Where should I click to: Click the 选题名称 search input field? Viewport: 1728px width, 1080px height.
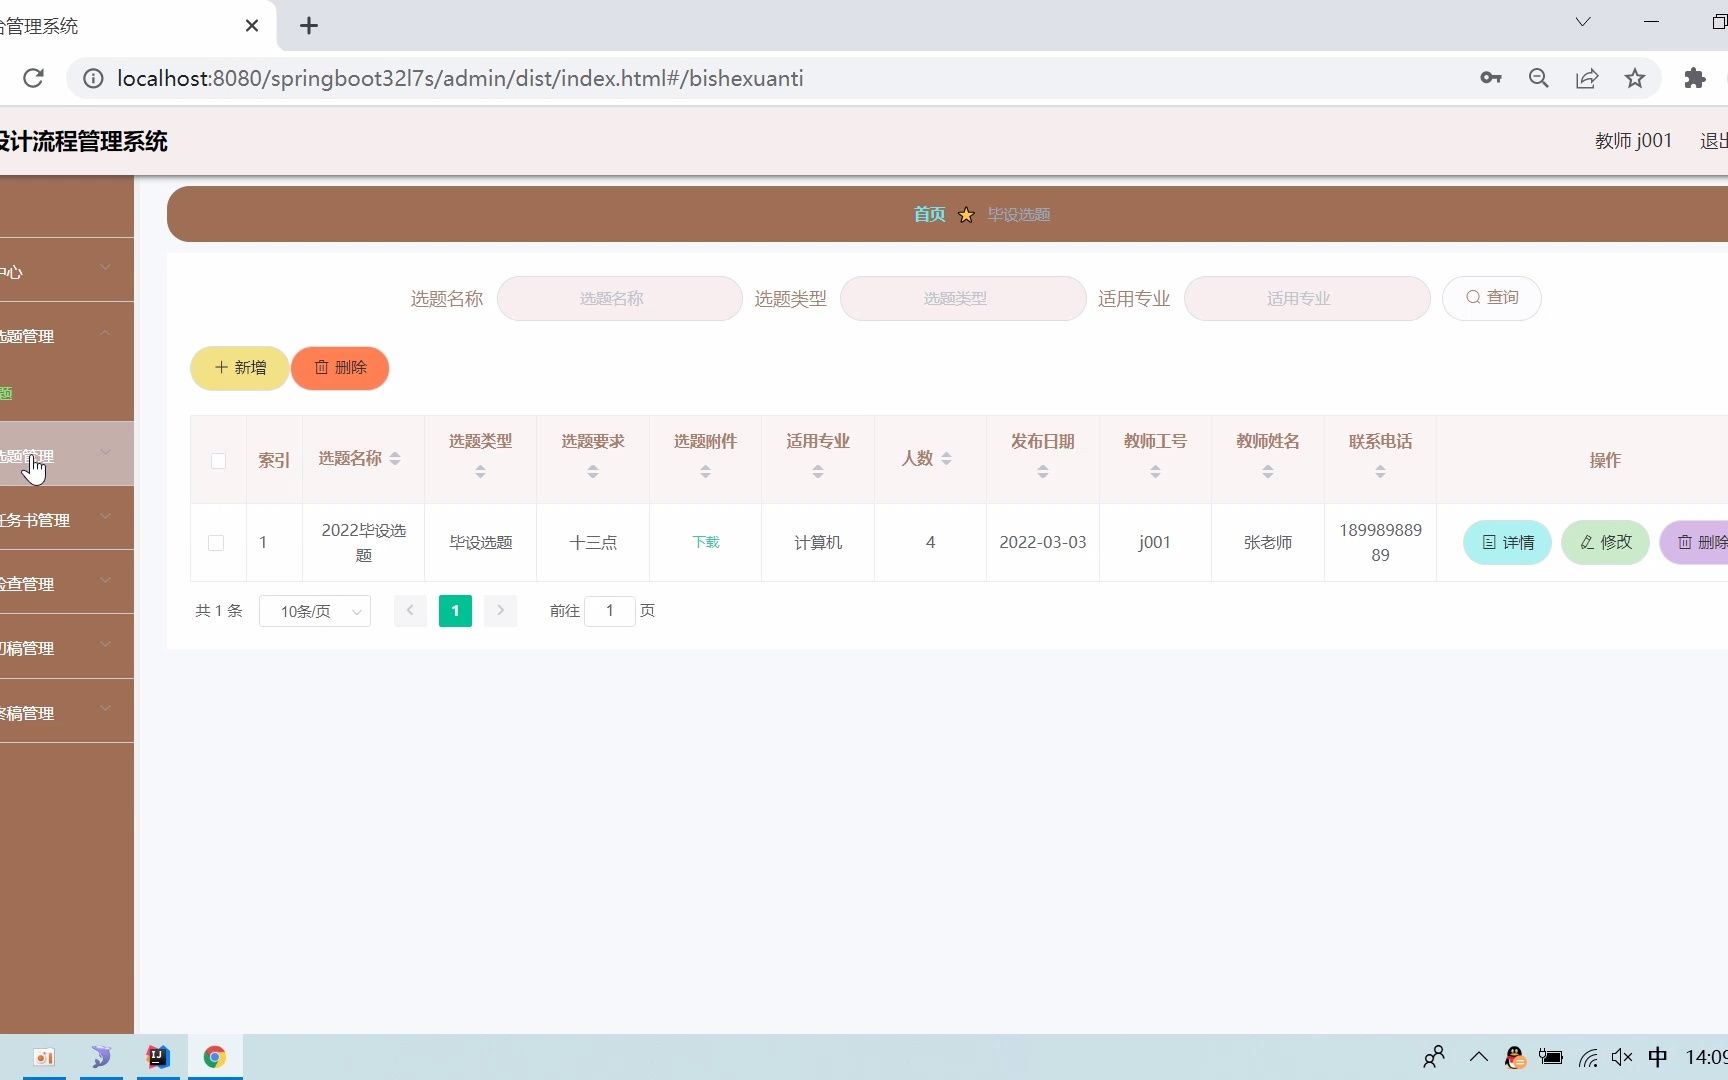(620, 298)
